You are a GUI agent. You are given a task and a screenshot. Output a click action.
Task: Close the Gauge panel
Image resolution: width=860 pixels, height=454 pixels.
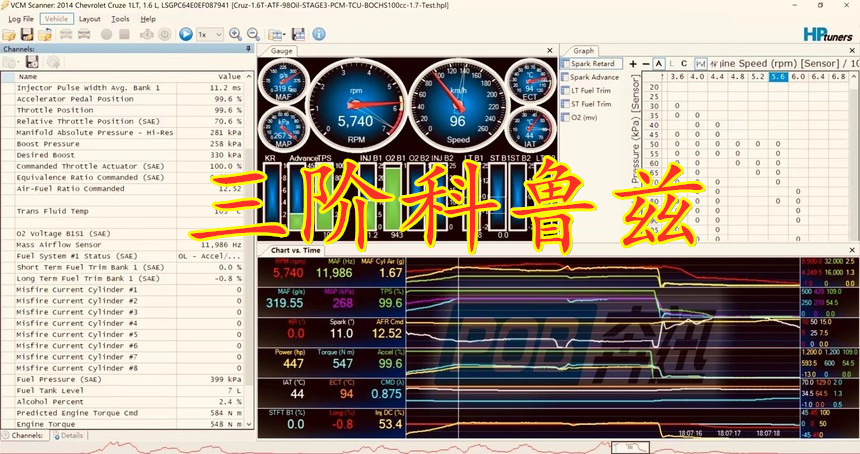click(x=550, y=50)
